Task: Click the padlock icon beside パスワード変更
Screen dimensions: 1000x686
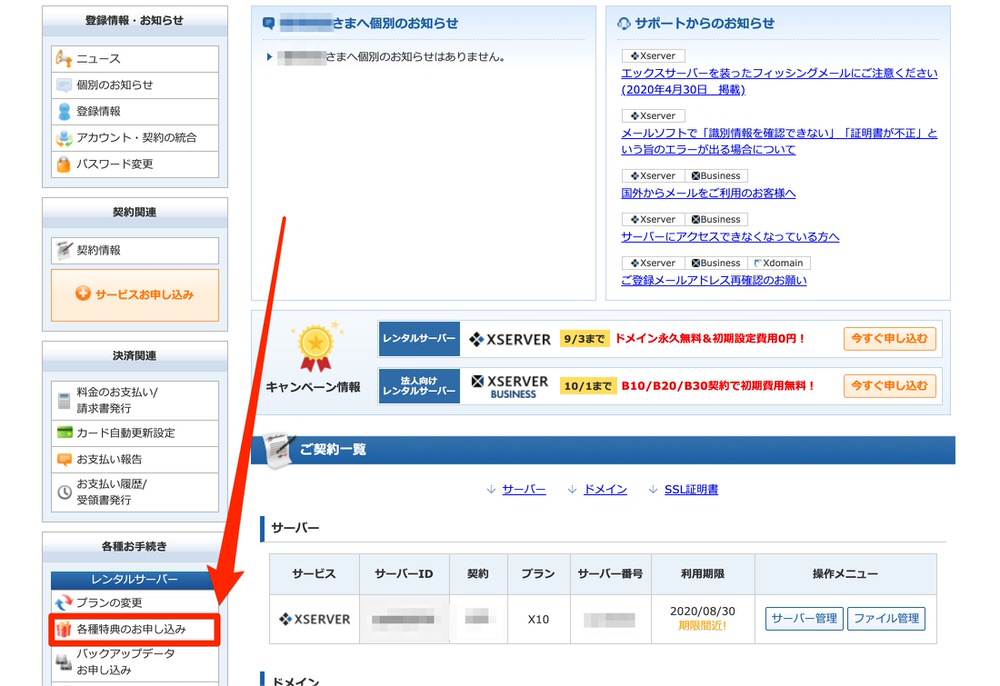Action: 64,164
